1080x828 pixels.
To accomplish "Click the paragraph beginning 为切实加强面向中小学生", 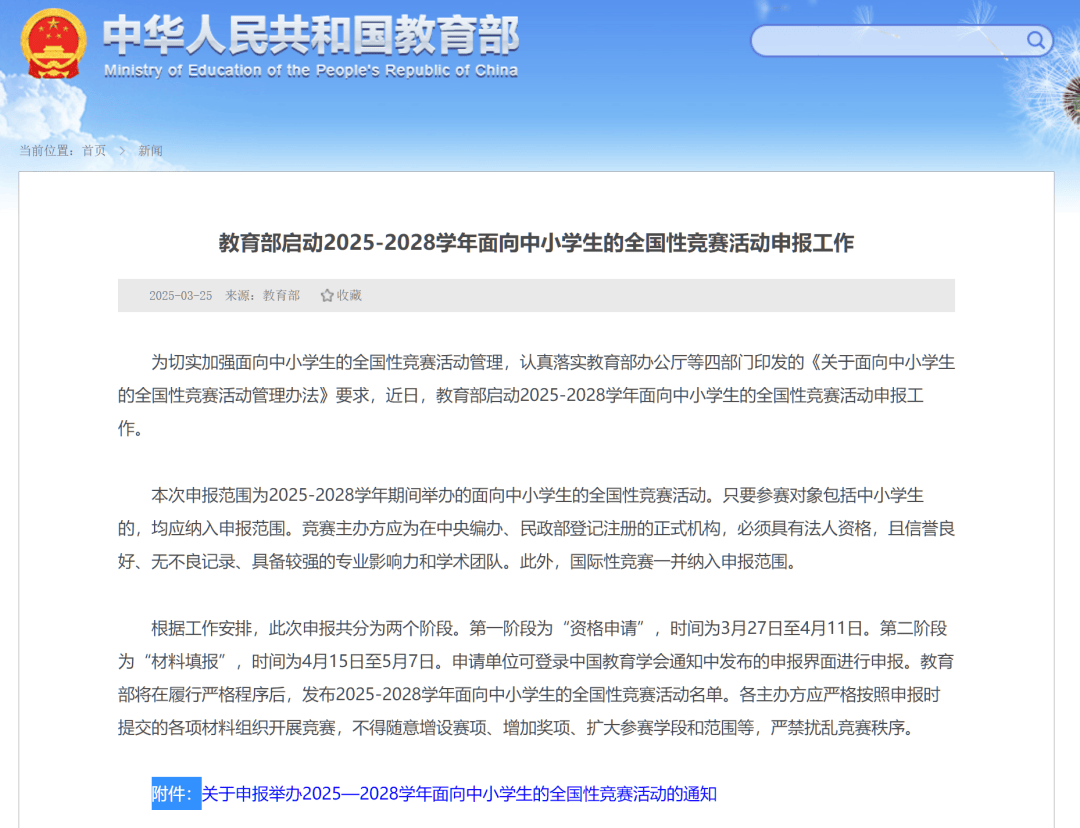I will tap(536, 395).
